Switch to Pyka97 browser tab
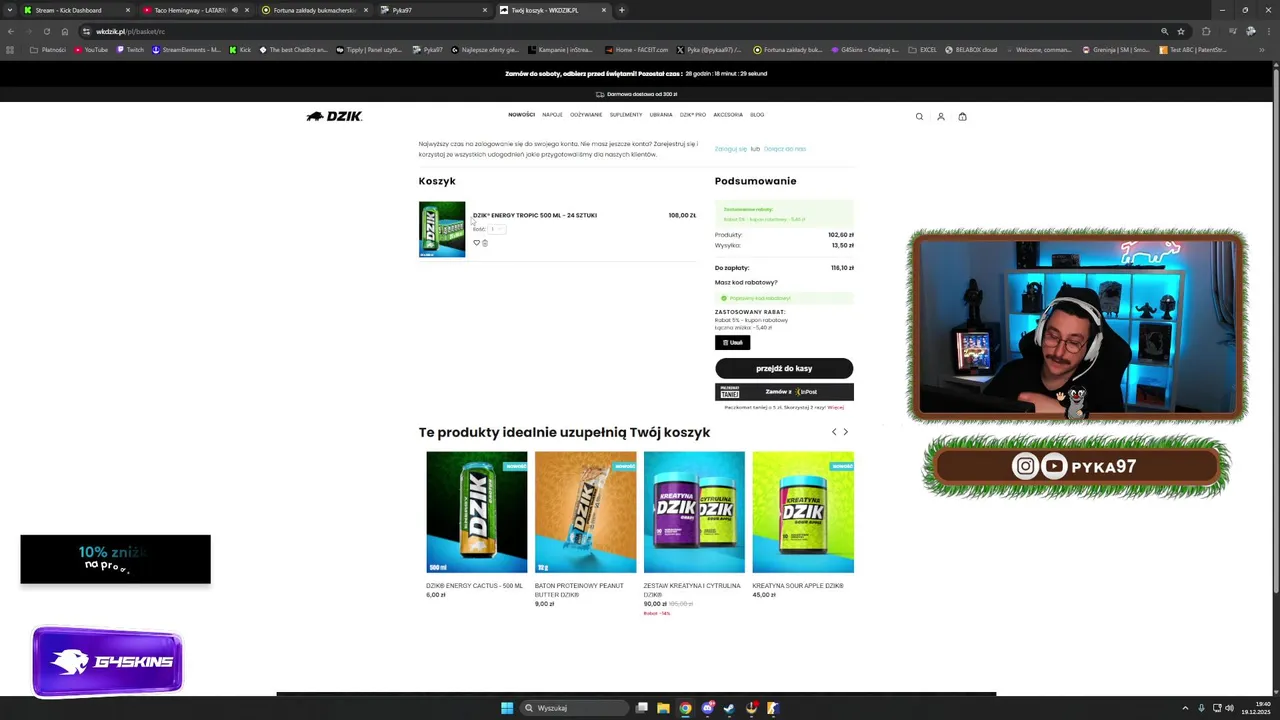1280x720 pixels. click(434, 10)
